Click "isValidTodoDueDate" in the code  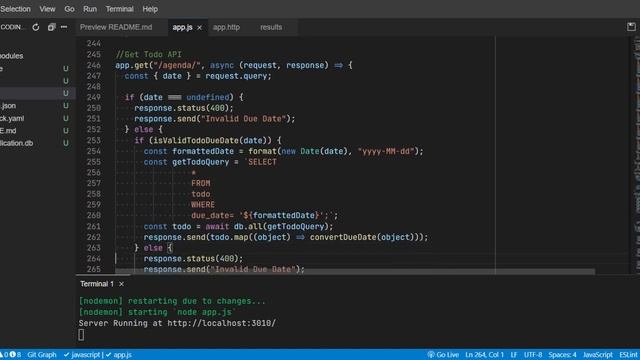pyautogui.click(x=196, y=140)
